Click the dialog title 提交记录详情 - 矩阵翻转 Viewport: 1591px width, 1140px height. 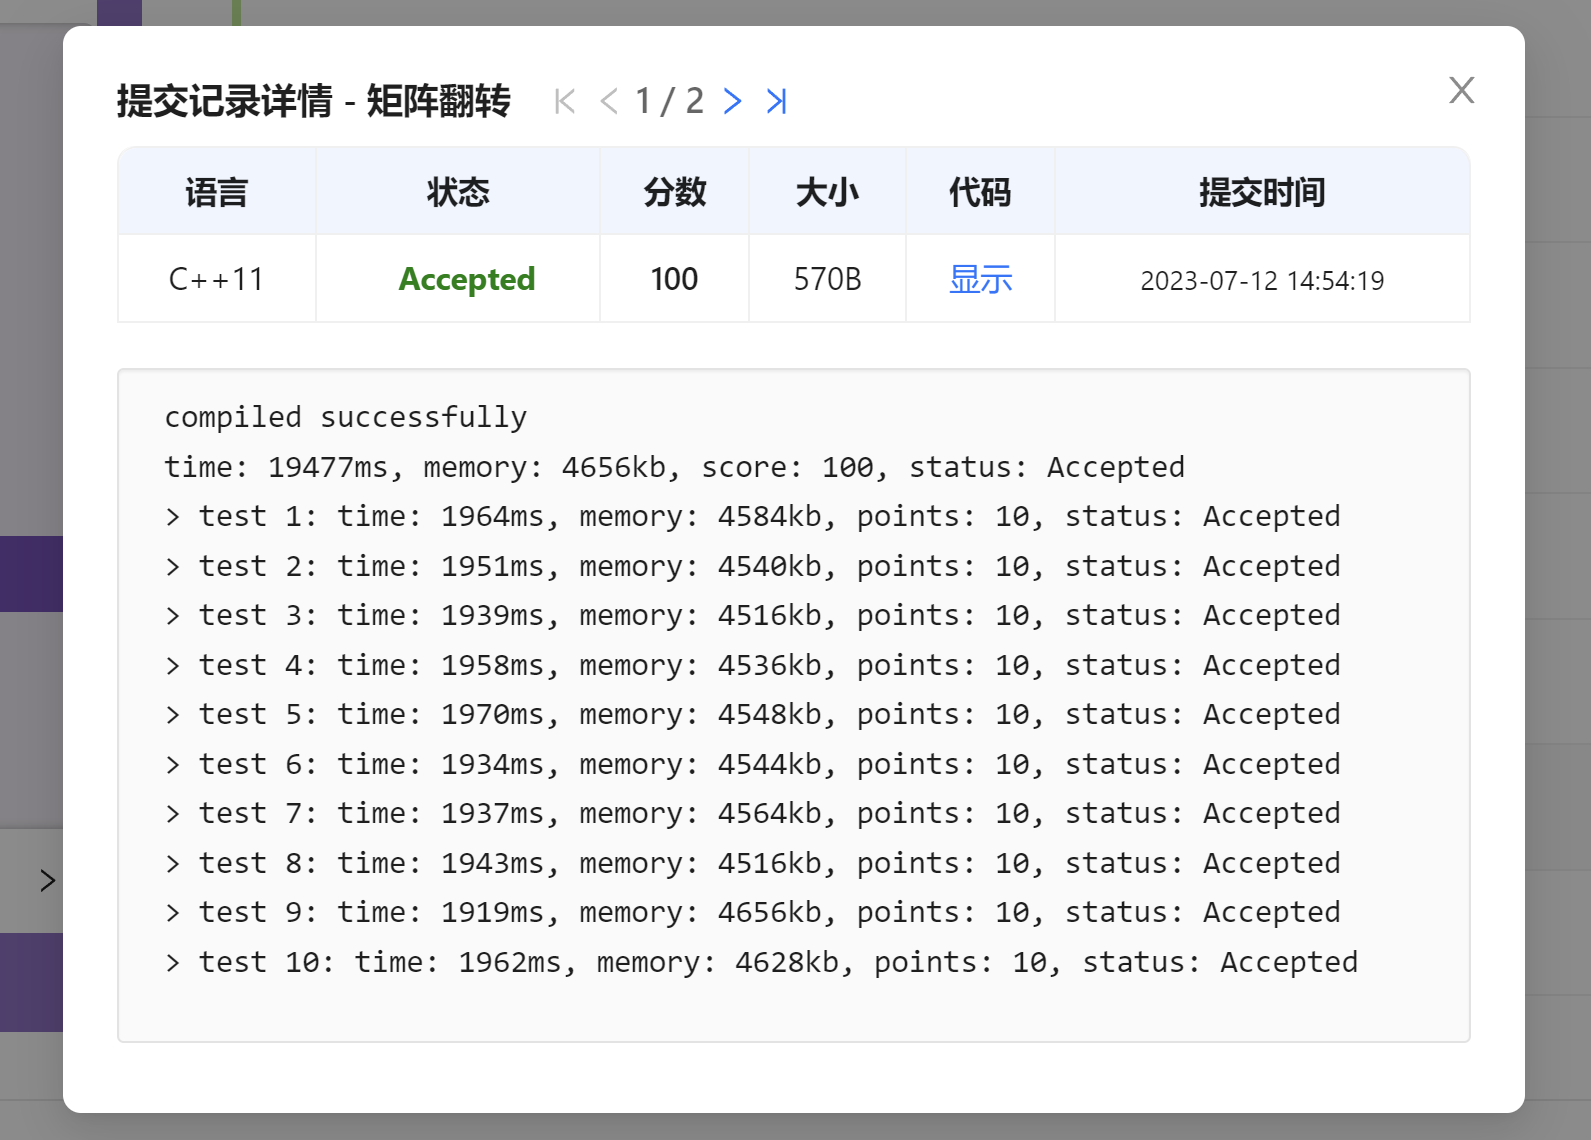click(314, 101)
